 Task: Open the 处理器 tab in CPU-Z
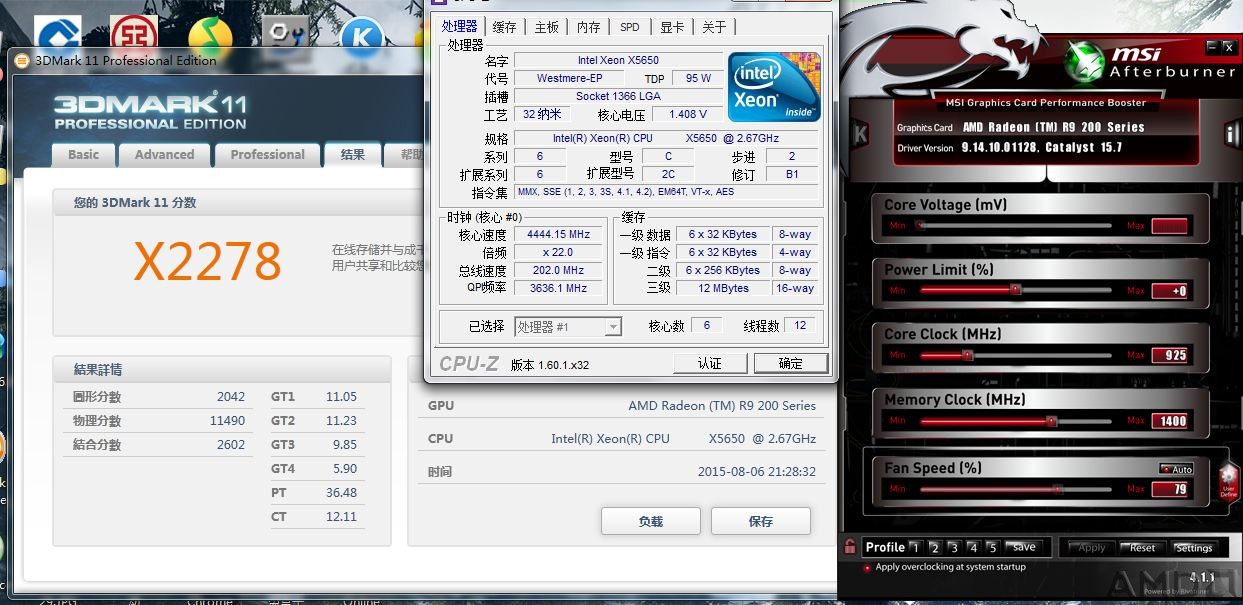point(460,27)
